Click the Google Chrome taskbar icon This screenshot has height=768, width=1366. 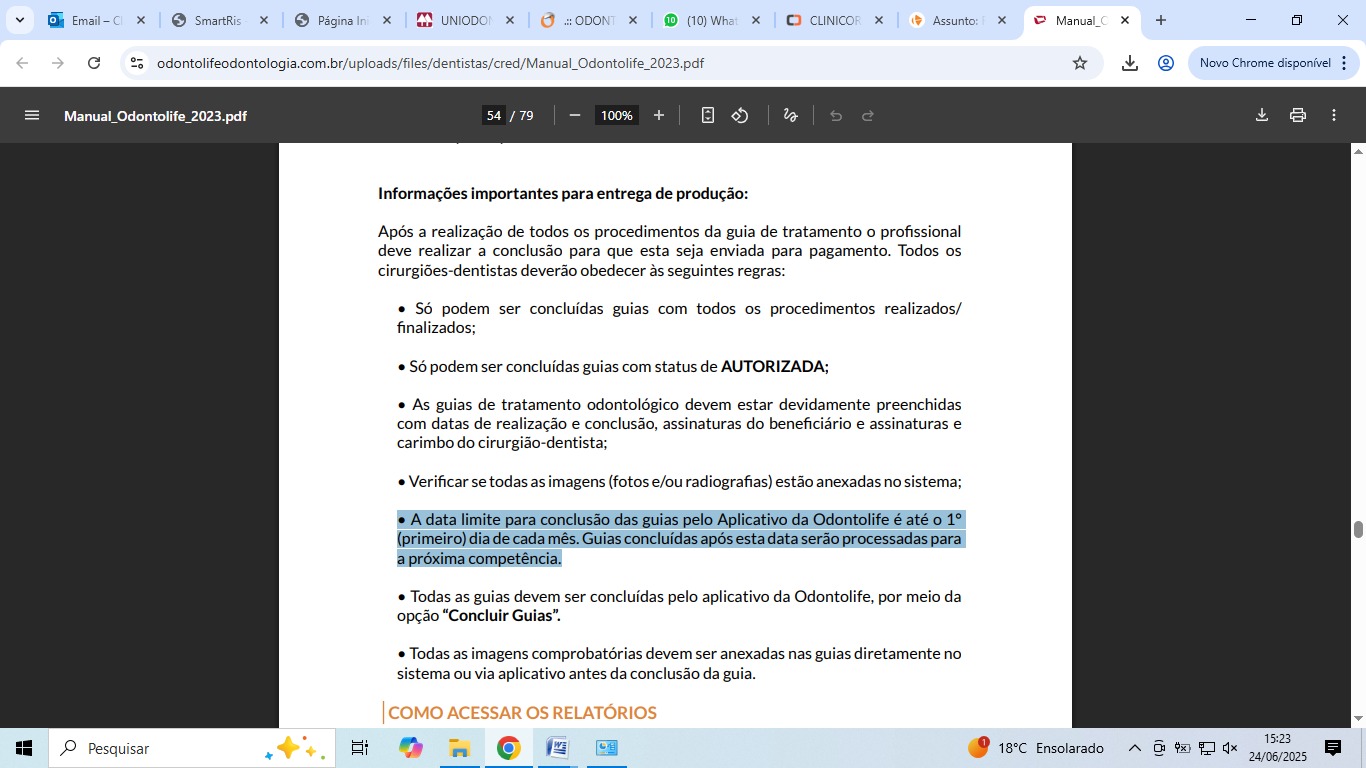[x=508, y=748]
